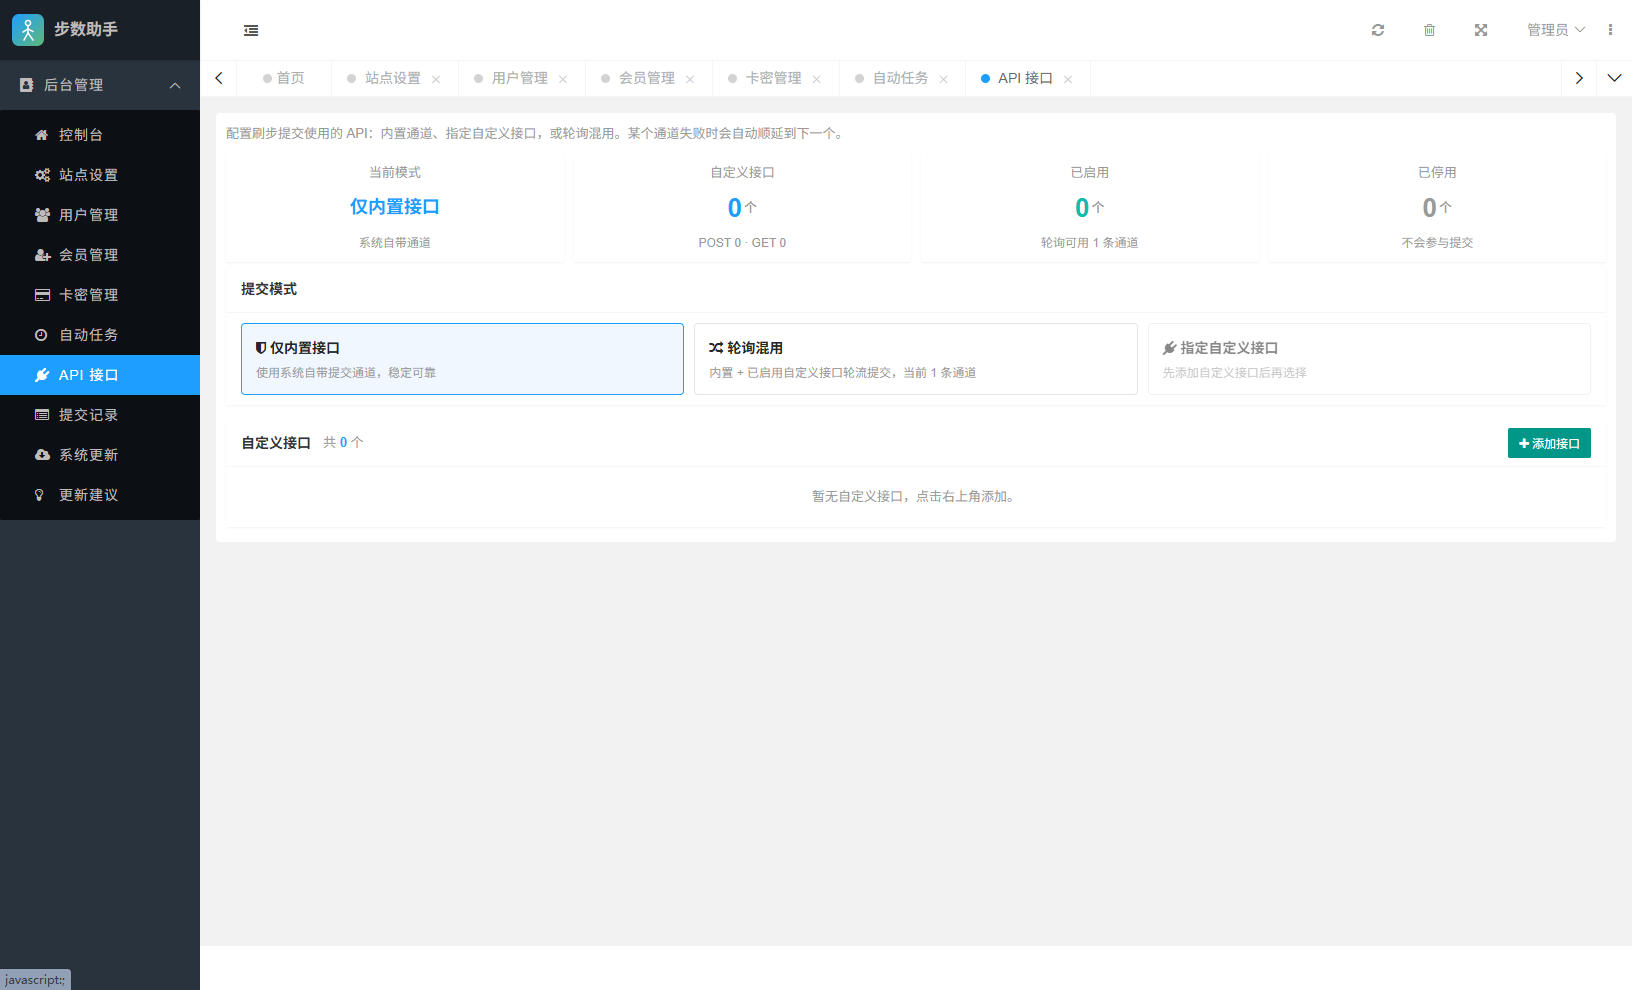Close the 卡密管理 tab
The width and height of the screenshot is (1632, 990).
coord(817,79)
